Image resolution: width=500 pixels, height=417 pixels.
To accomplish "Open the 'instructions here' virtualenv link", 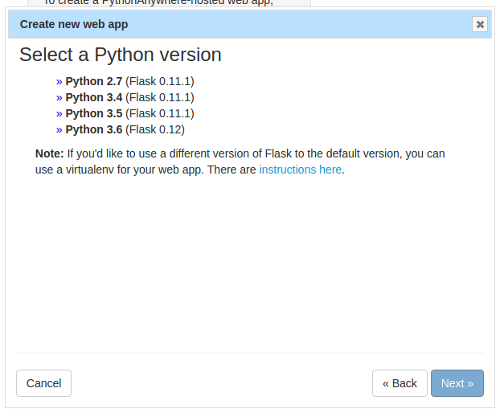I will tap(300, 170).
